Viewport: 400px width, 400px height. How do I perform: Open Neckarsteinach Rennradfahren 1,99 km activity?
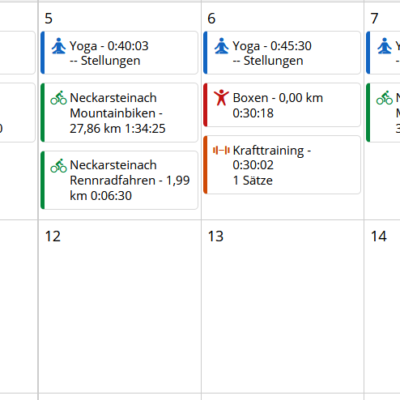[x=119, y=180]
